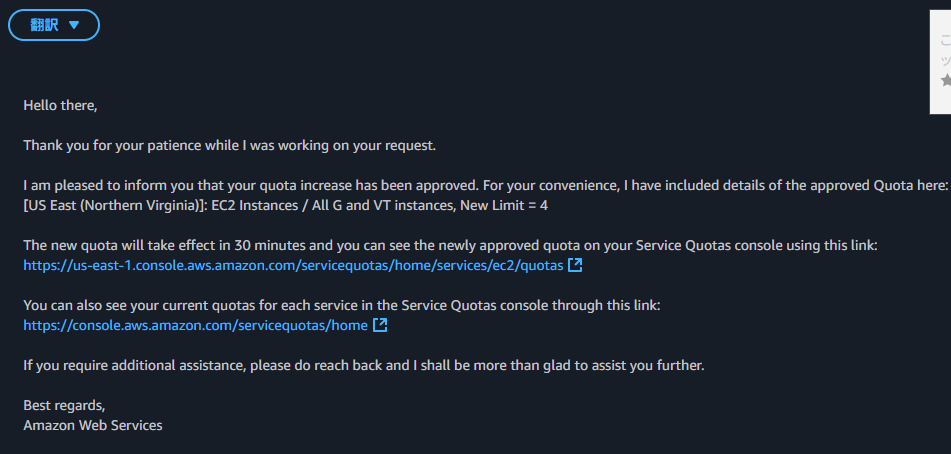Click external-link icon after servicequotas/home URL
951x454 pixels.
coord(380,325)
